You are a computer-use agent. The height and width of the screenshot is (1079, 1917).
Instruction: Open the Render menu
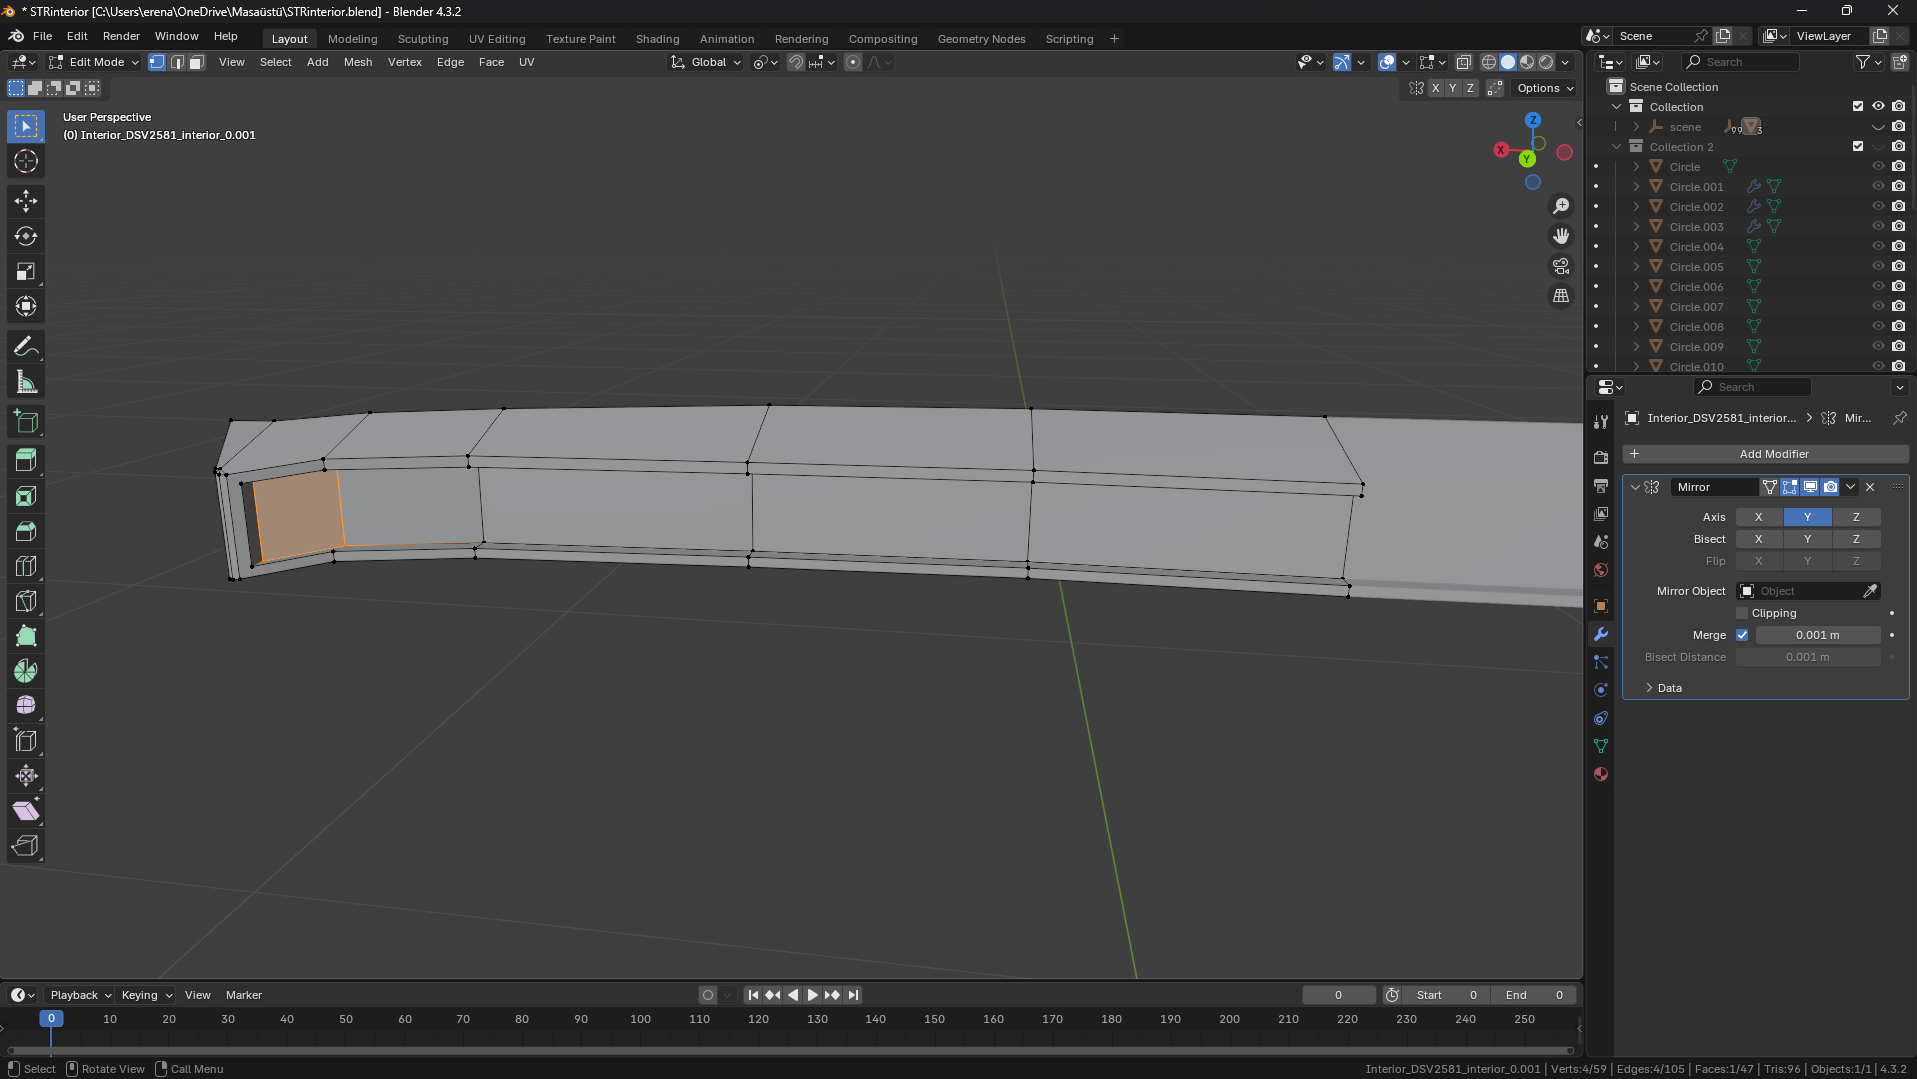[121, 36]
